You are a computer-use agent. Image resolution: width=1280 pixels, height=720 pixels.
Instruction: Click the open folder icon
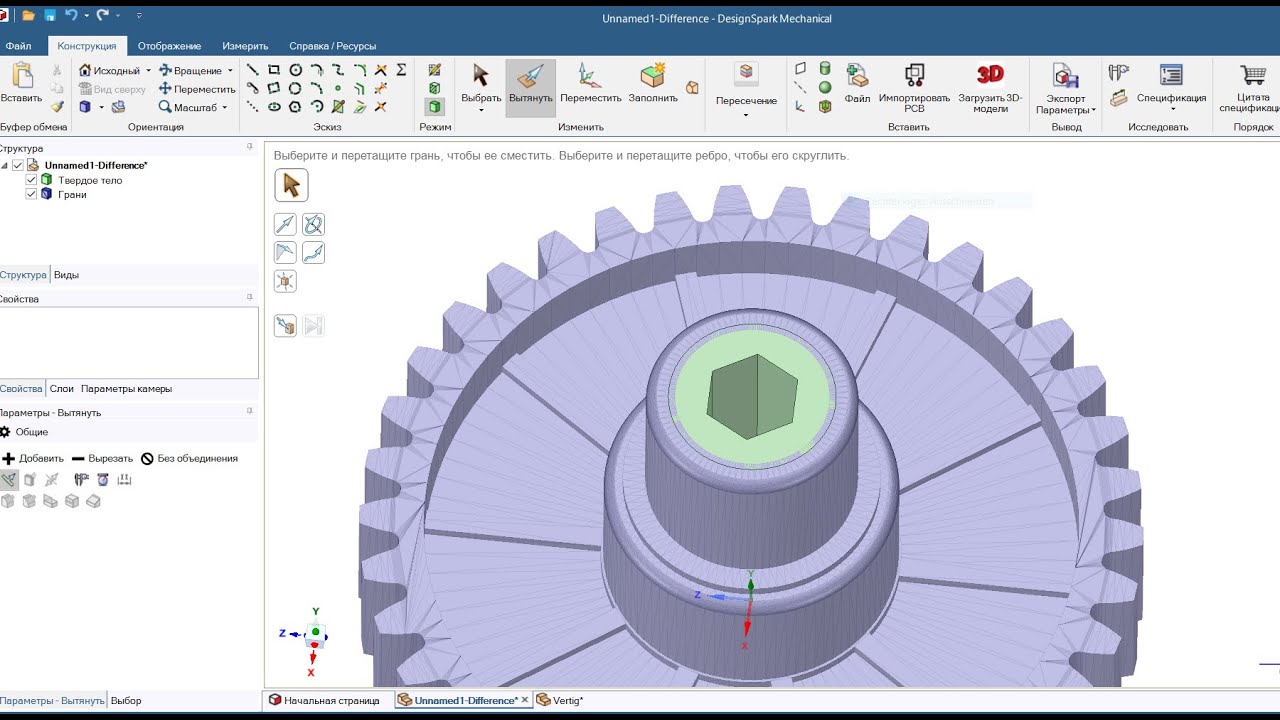(x=28, y=16)
